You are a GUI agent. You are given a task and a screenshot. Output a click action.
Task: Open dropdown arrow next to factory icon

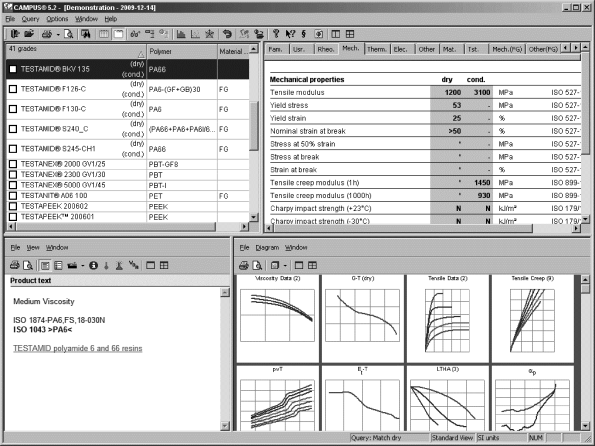[x=82, y=266]
